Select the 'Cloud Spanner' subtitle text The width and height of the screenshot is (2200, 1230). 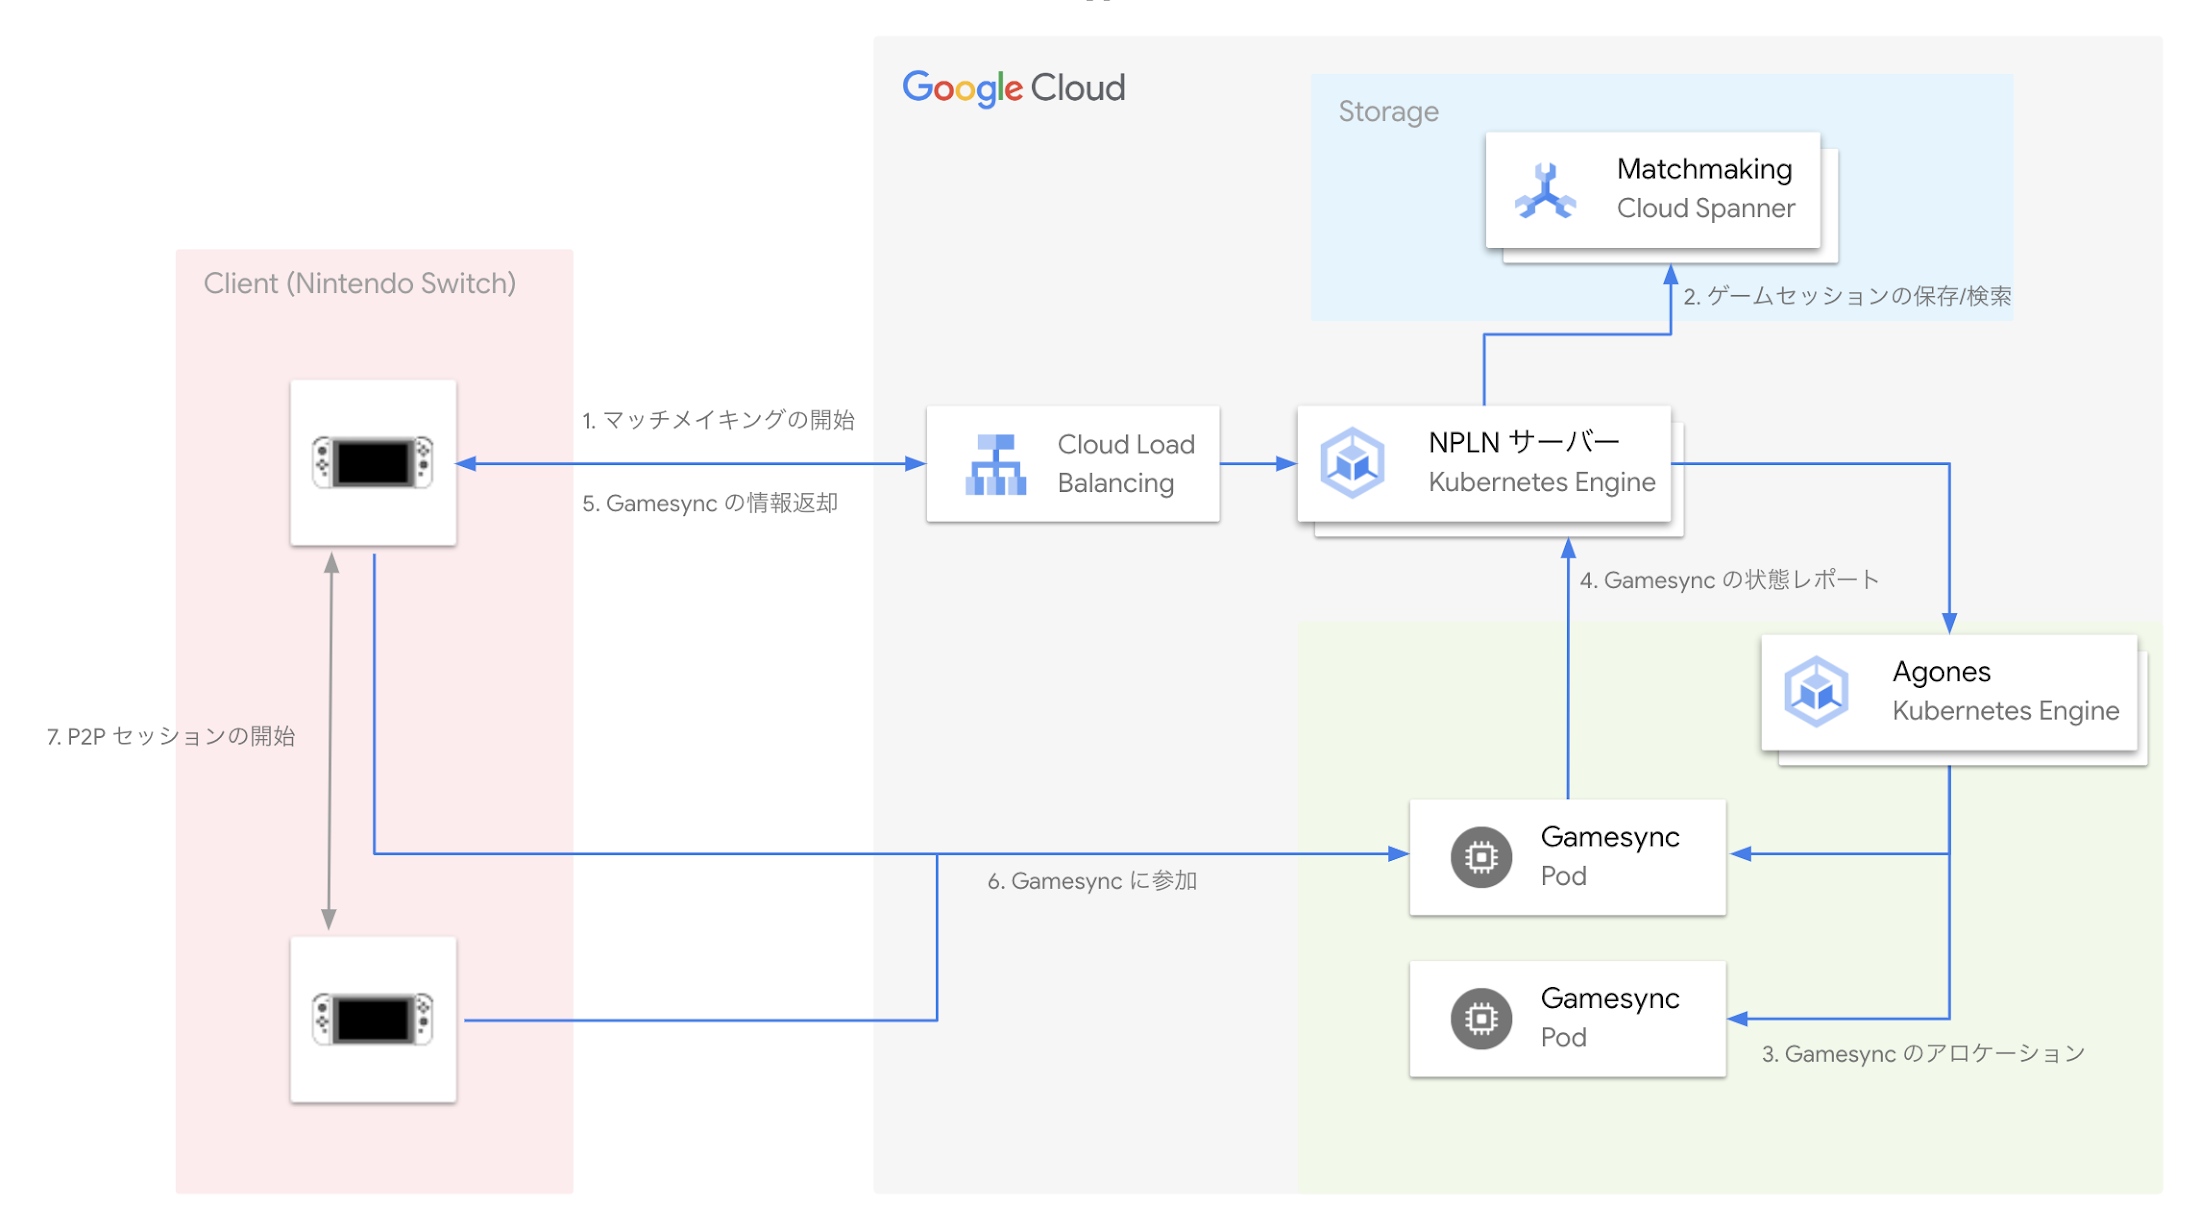[x=1706, y=208]
